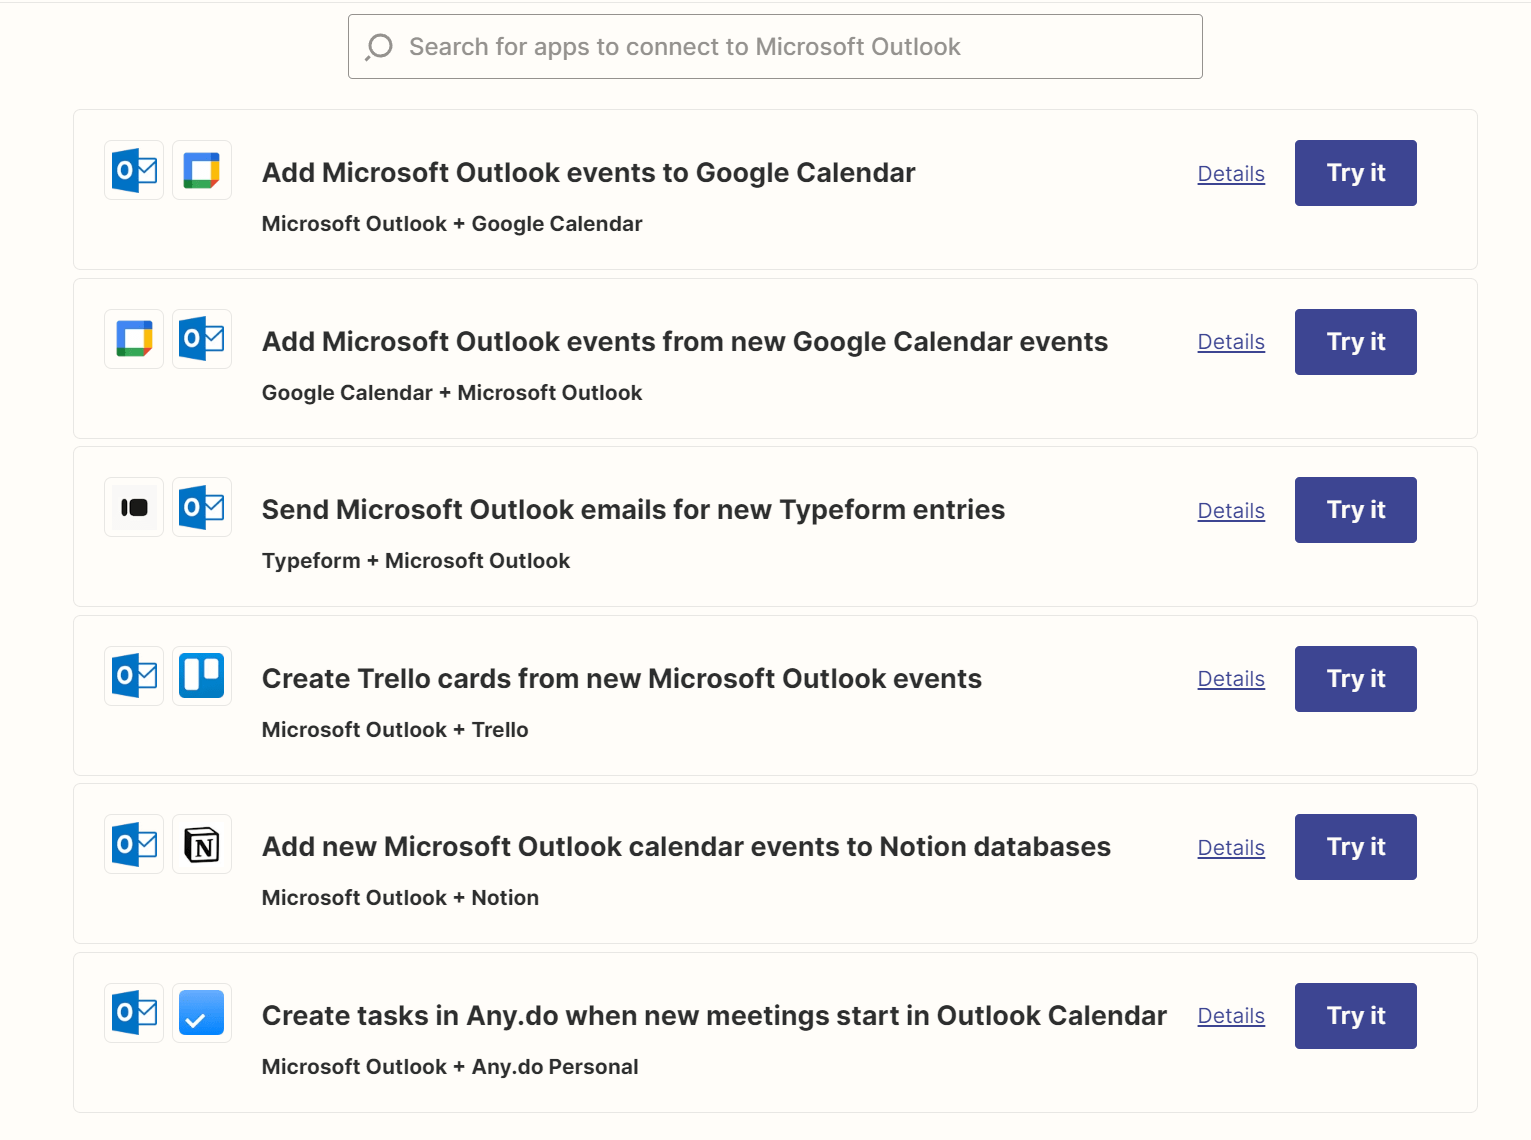Open the Notion icon
The width and height of the screenshot is (1531, 1140).
[x=201, y=844]
